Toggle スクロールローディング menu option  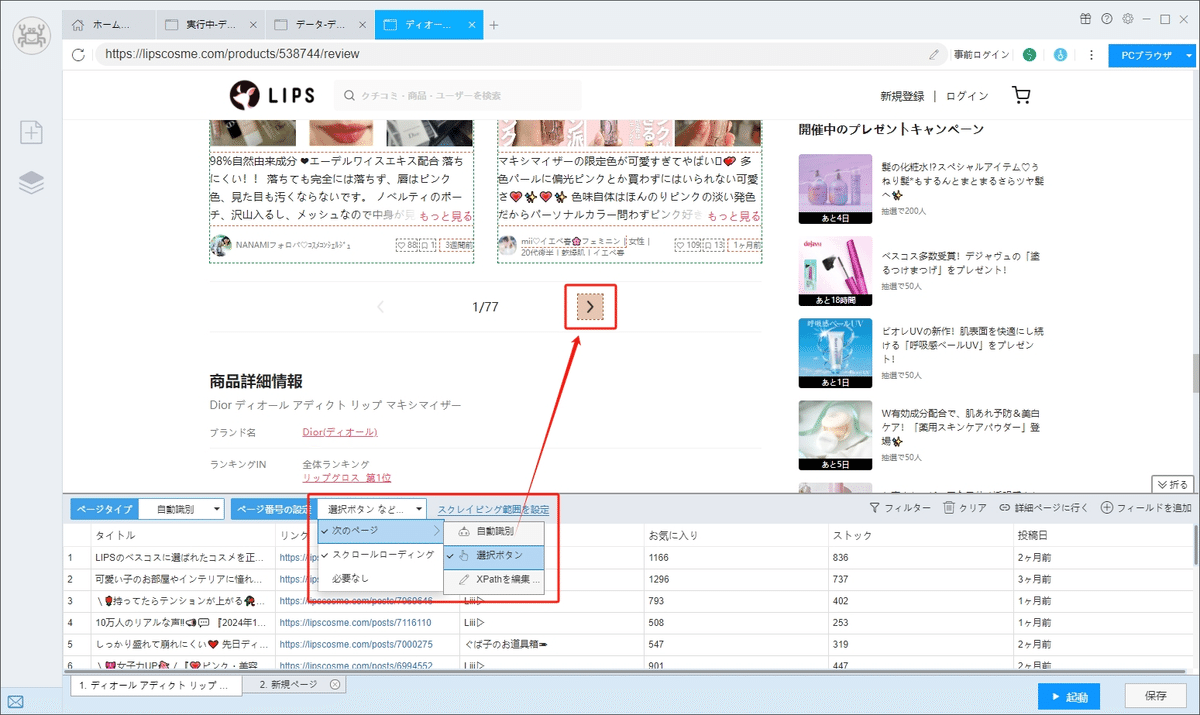pyautogui.click(x=380, y=554)
